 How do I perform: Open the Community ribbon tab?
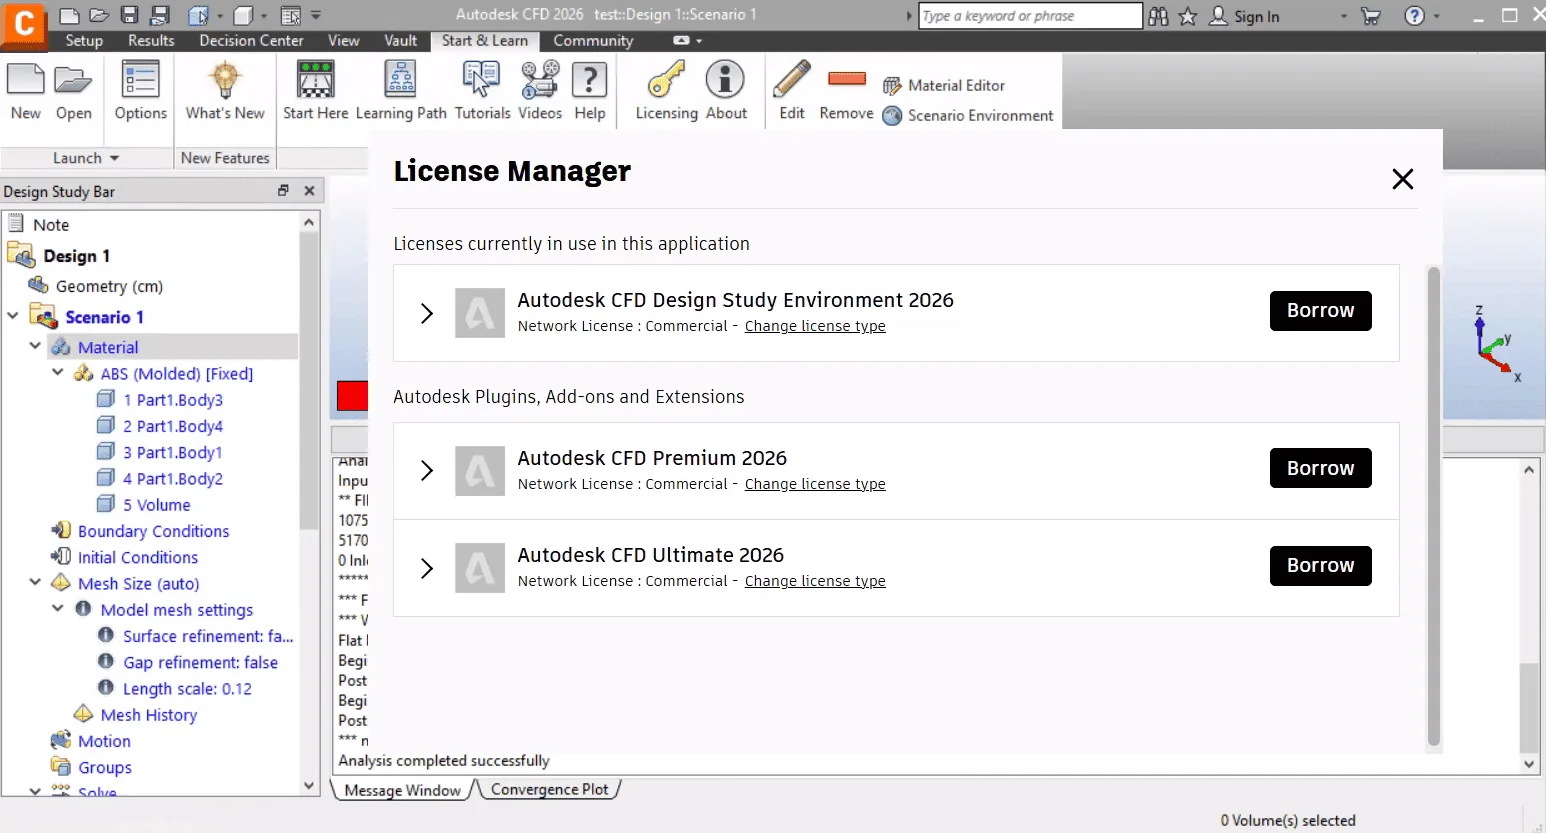tap(593, 41)
